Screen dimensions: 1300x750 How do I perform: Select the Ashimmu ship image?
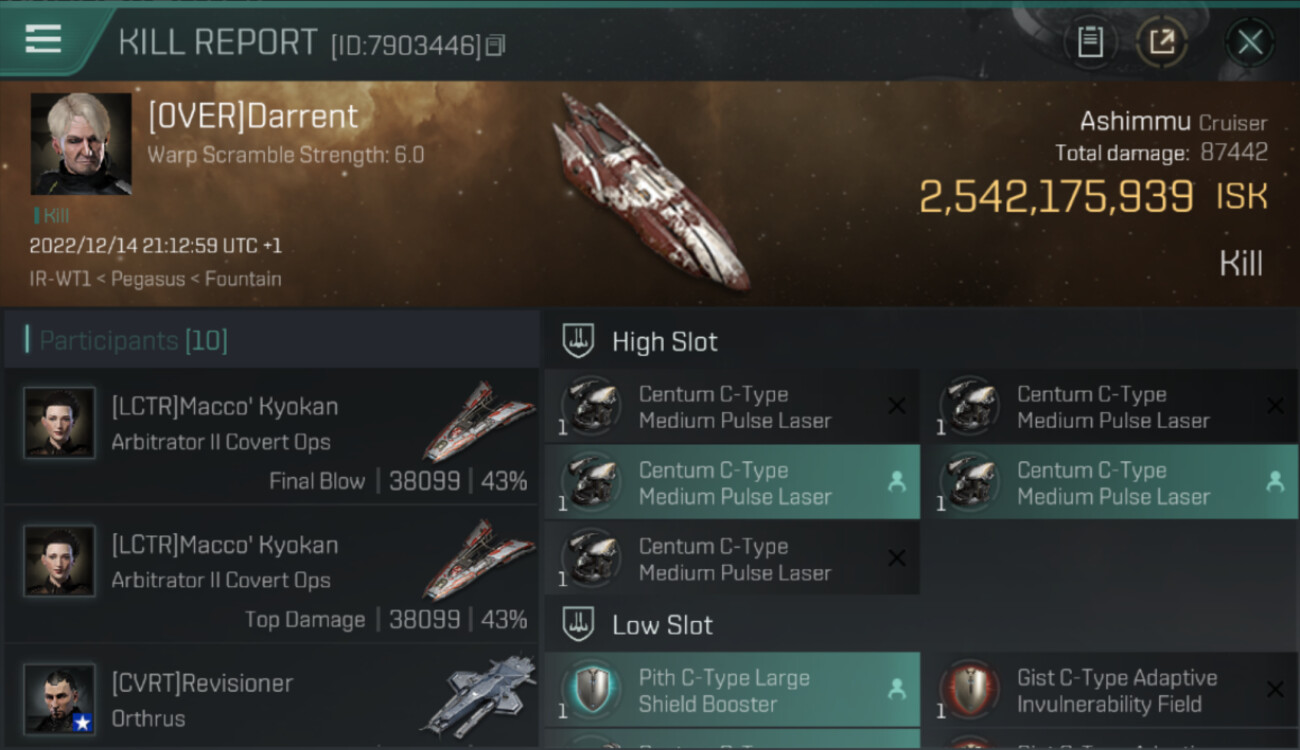(650, 190)
